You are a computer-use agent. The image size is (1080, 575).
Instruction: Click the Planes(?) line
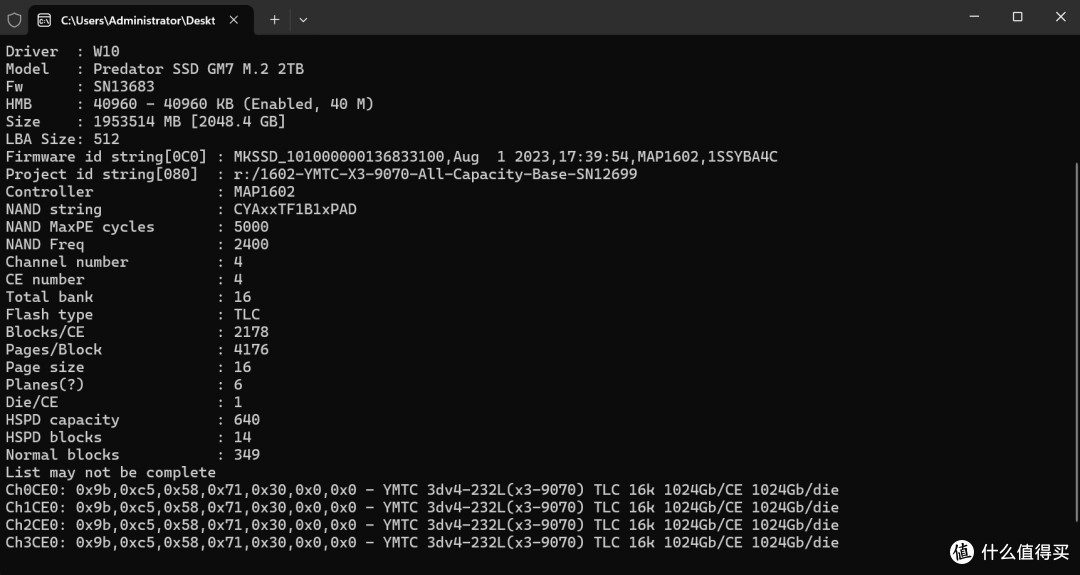pyautogui.click(x=124, y=385)
